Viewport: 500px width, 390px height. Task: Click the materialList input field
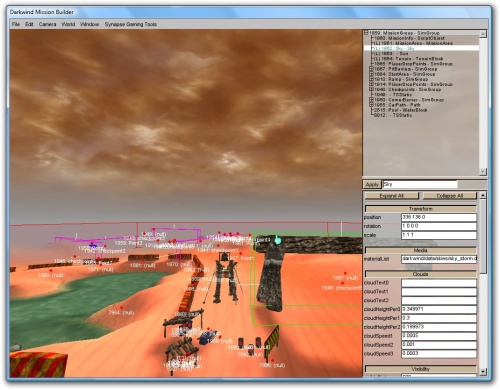[439, 259]
